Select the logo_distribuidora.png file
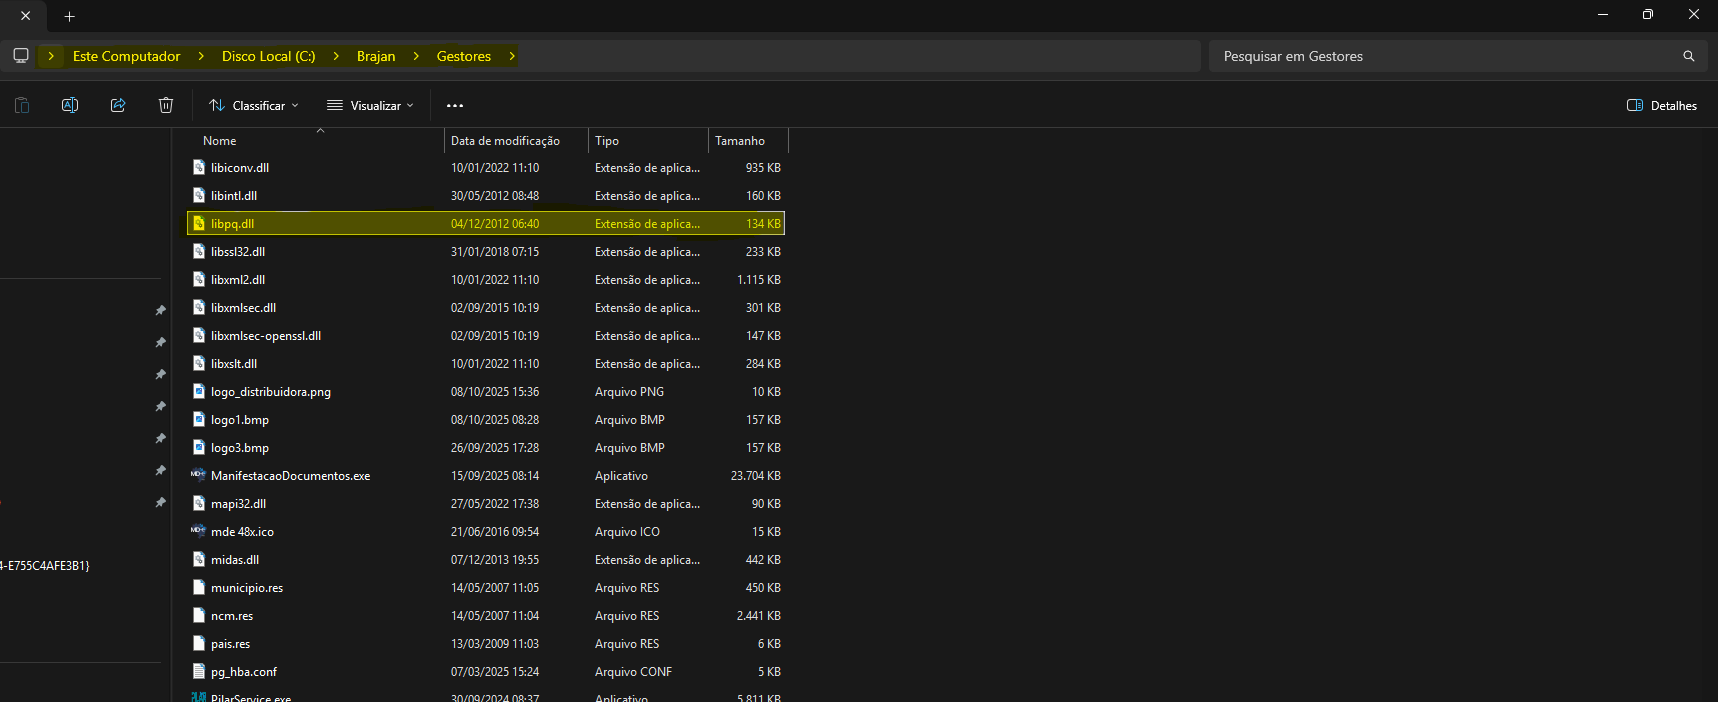 point(271,392)
